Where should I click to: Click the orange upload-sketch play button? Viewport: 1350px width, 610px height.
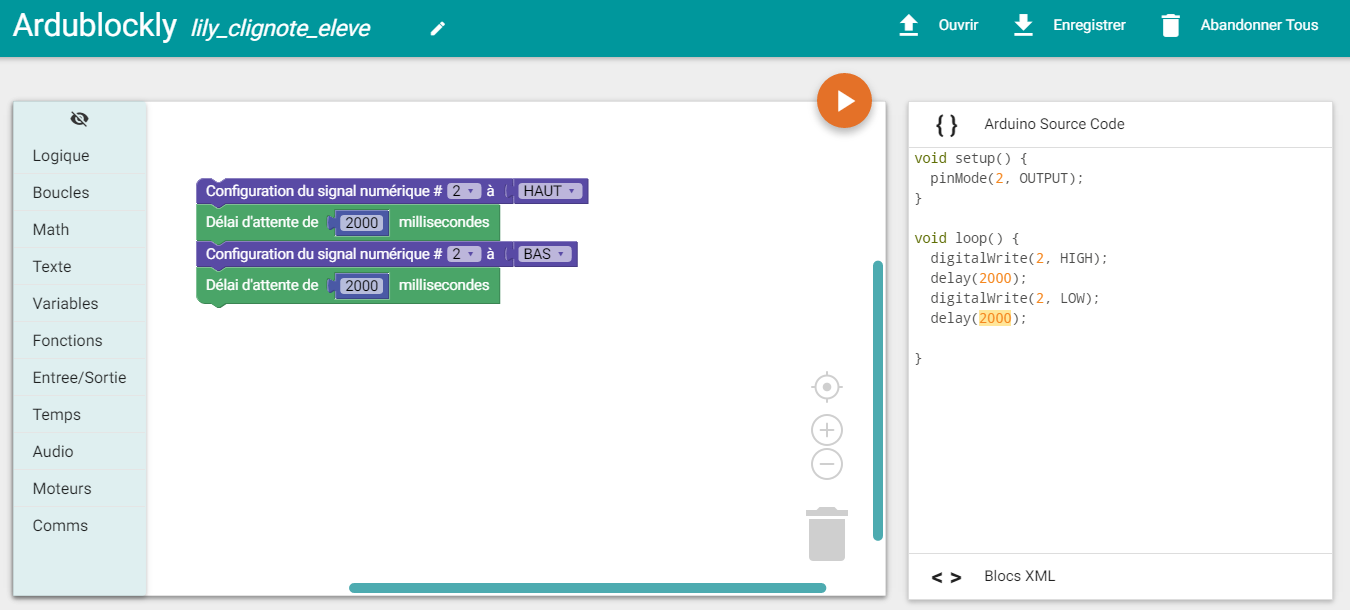click(844, 101)
